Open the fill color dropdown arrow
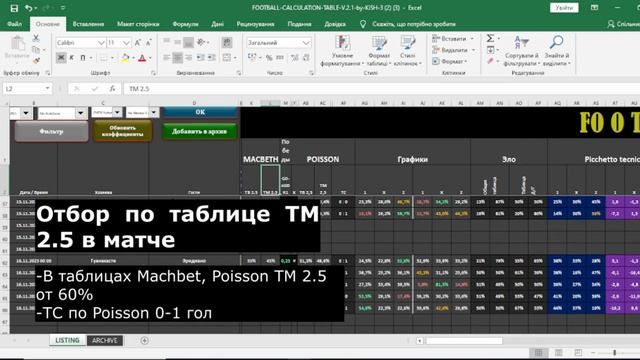 click(133, 58)
